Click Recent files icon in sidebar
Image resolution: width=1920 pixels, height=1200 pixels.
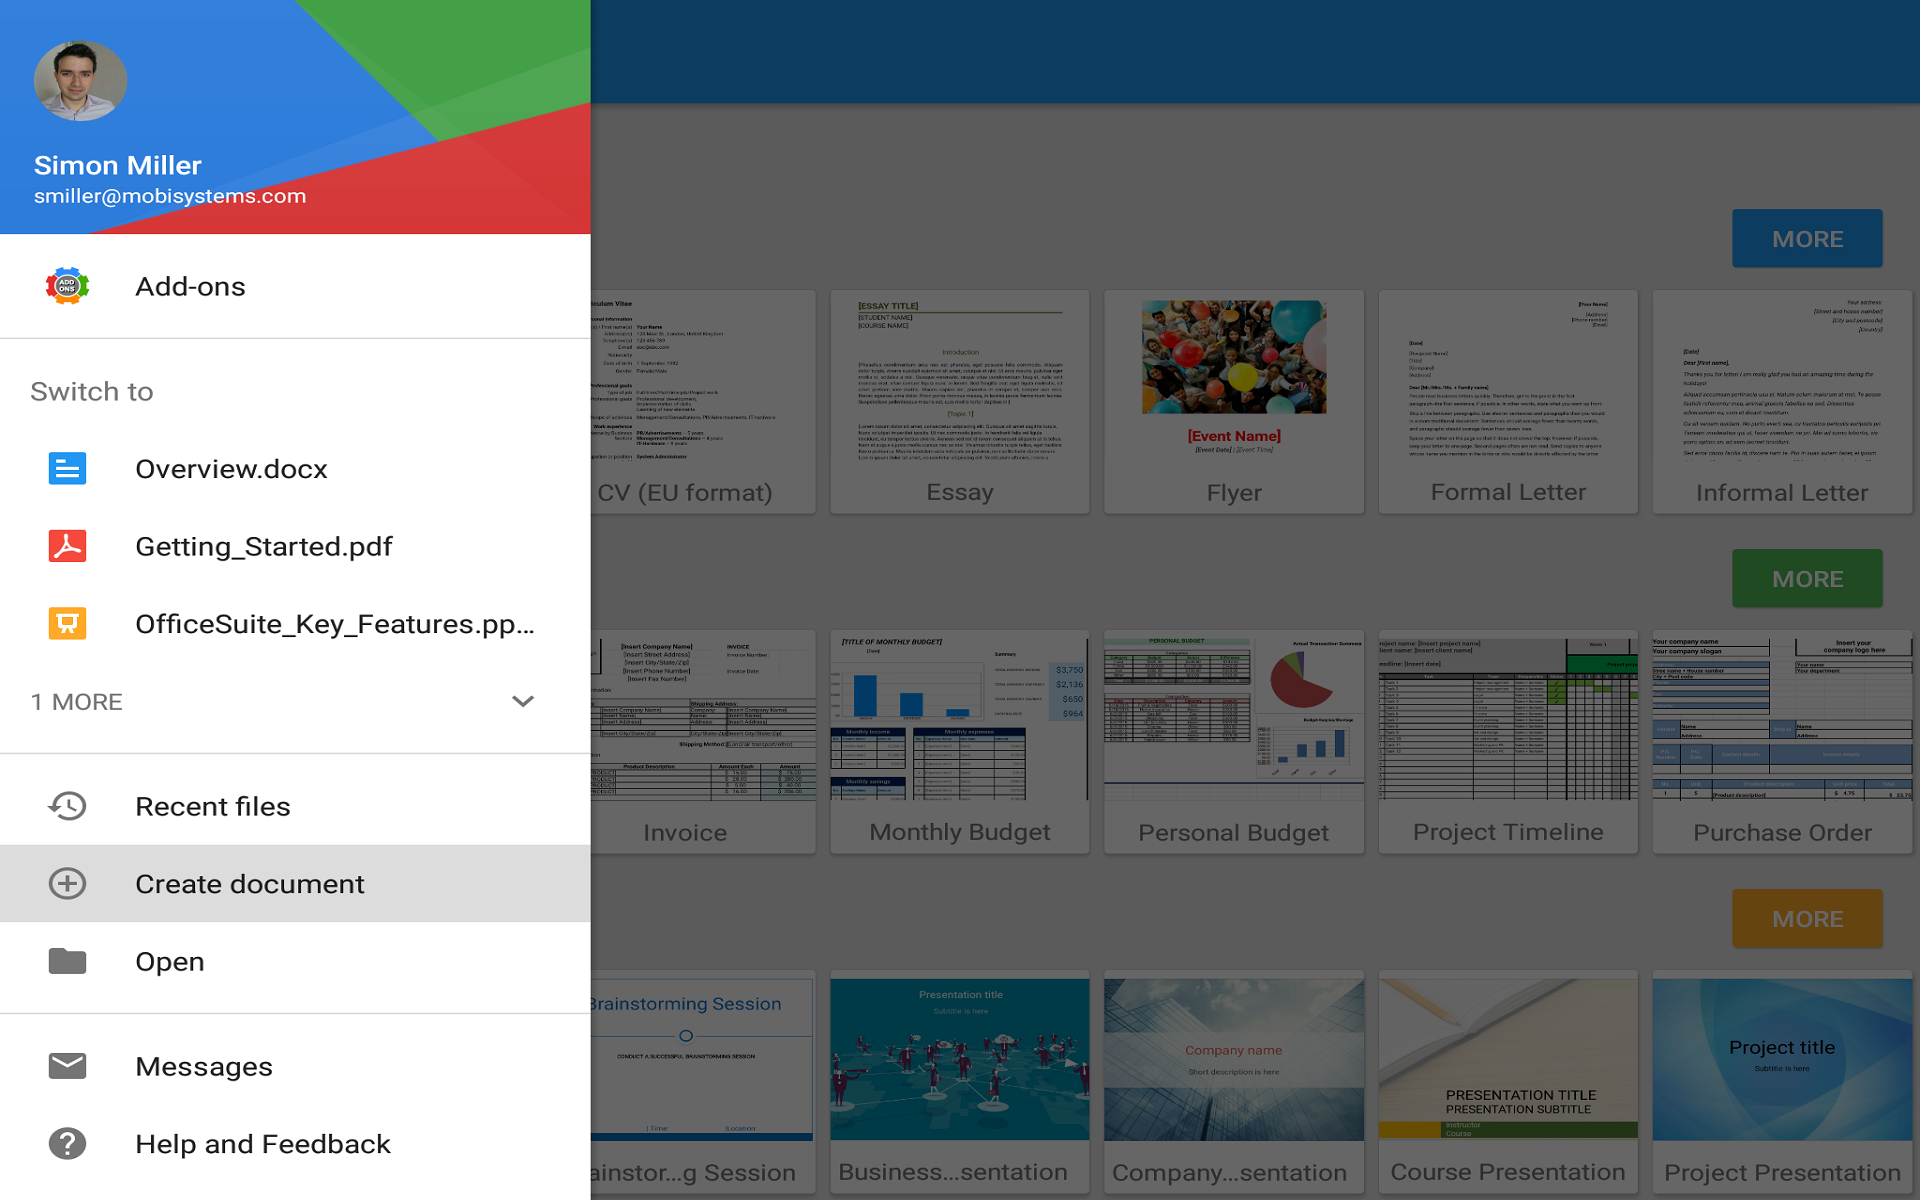(65, 805)
